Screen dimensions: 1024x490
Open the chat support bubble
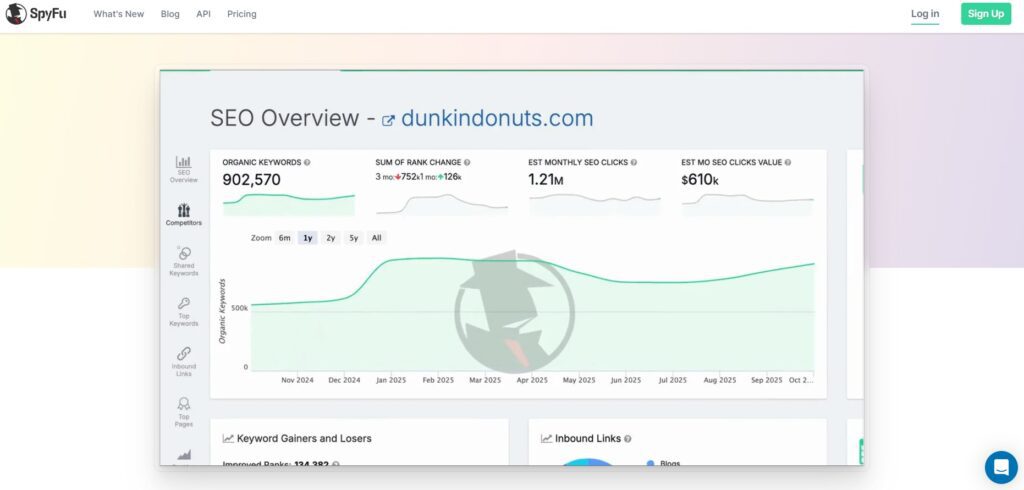click(1001, 467)
